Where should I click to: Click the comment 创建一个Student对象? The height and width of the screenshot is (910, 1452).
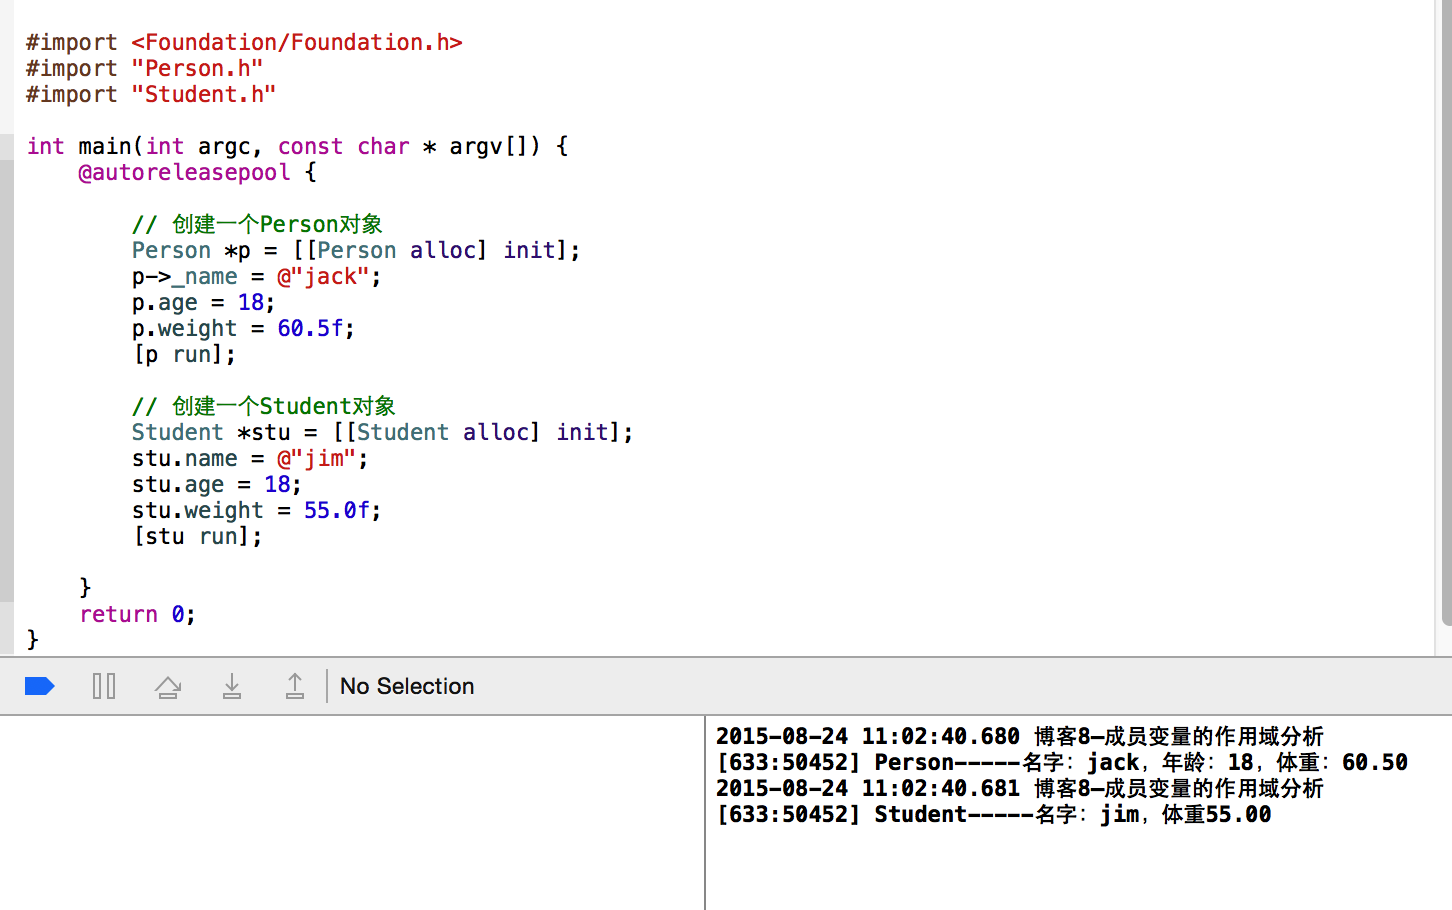pyautogui.click(x=264, y=406)
